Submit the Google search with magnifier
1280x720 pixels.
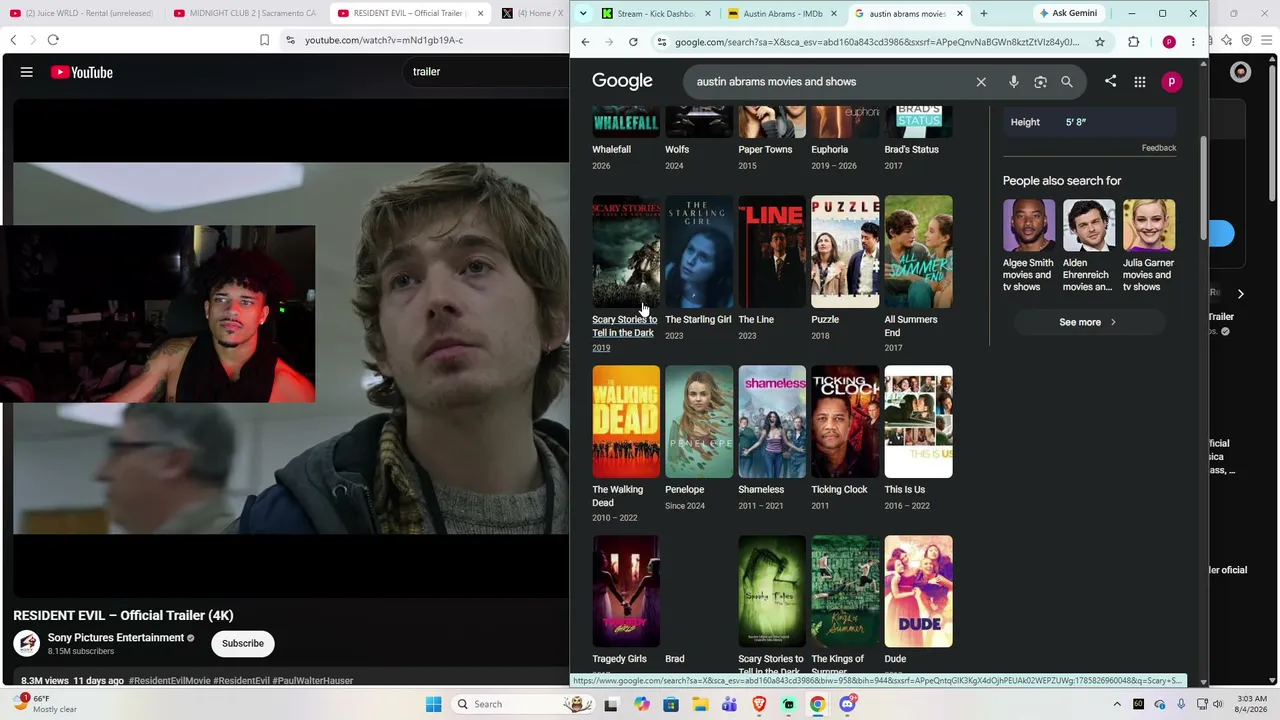[x=1067, y=82]
